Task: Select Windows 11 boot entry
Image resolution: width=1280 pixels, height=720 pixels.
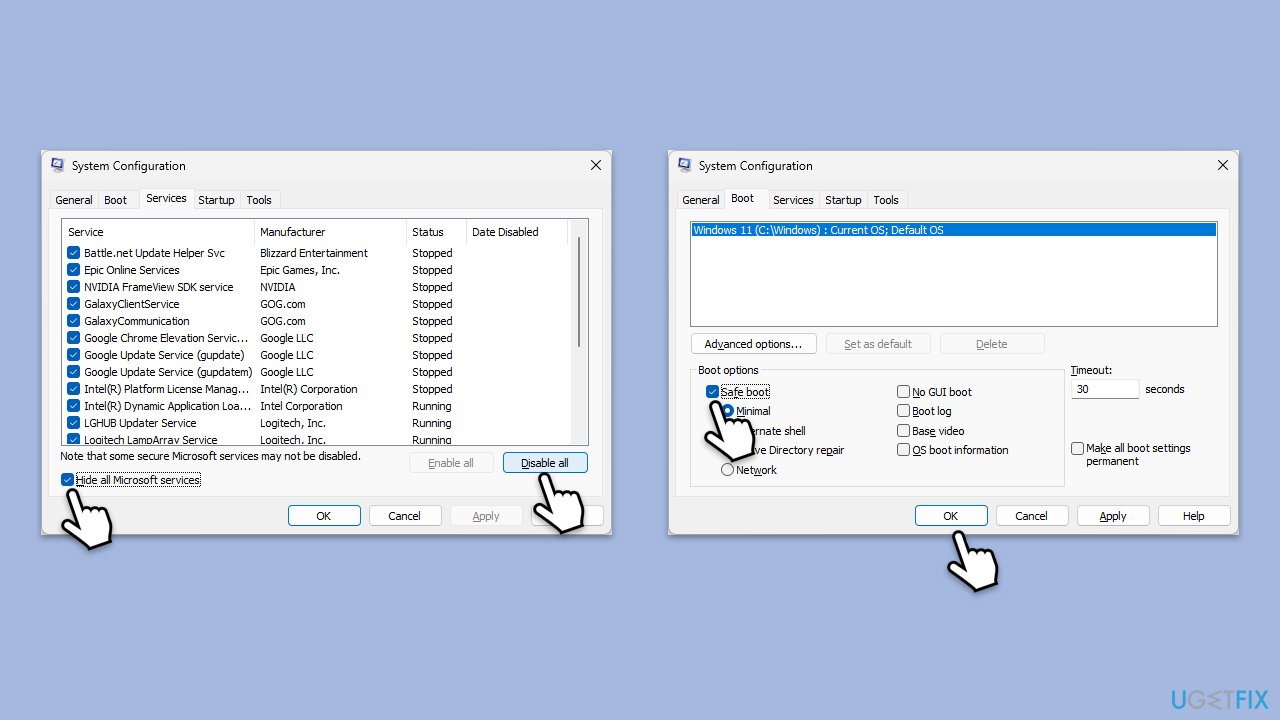Action: tap(953, 230)
